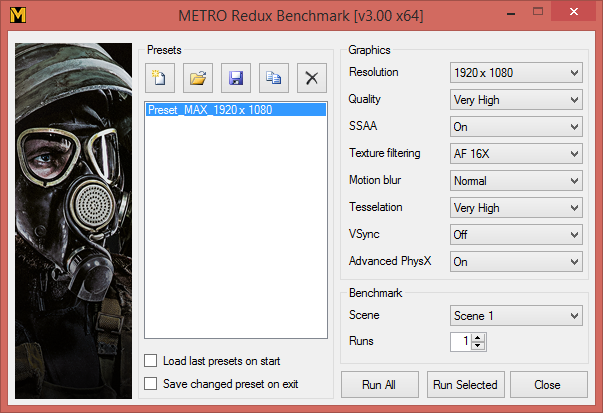Open the Advanced PhysX dropdown
The width and height of the screenshot is (603, 413).
coord(516,261)
